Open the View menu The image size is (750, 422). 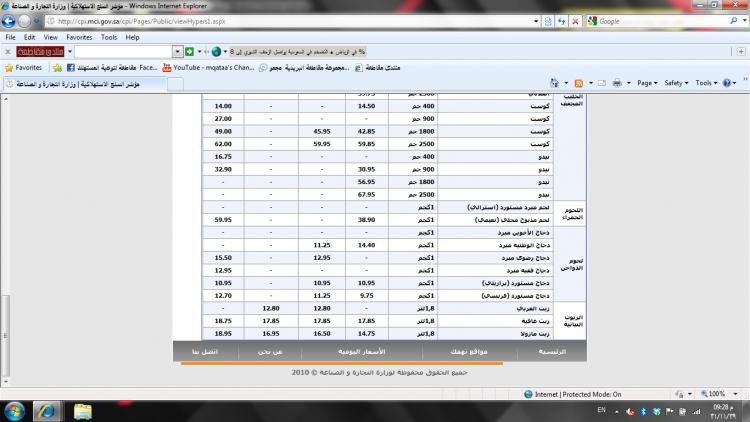tap(50, 37)
